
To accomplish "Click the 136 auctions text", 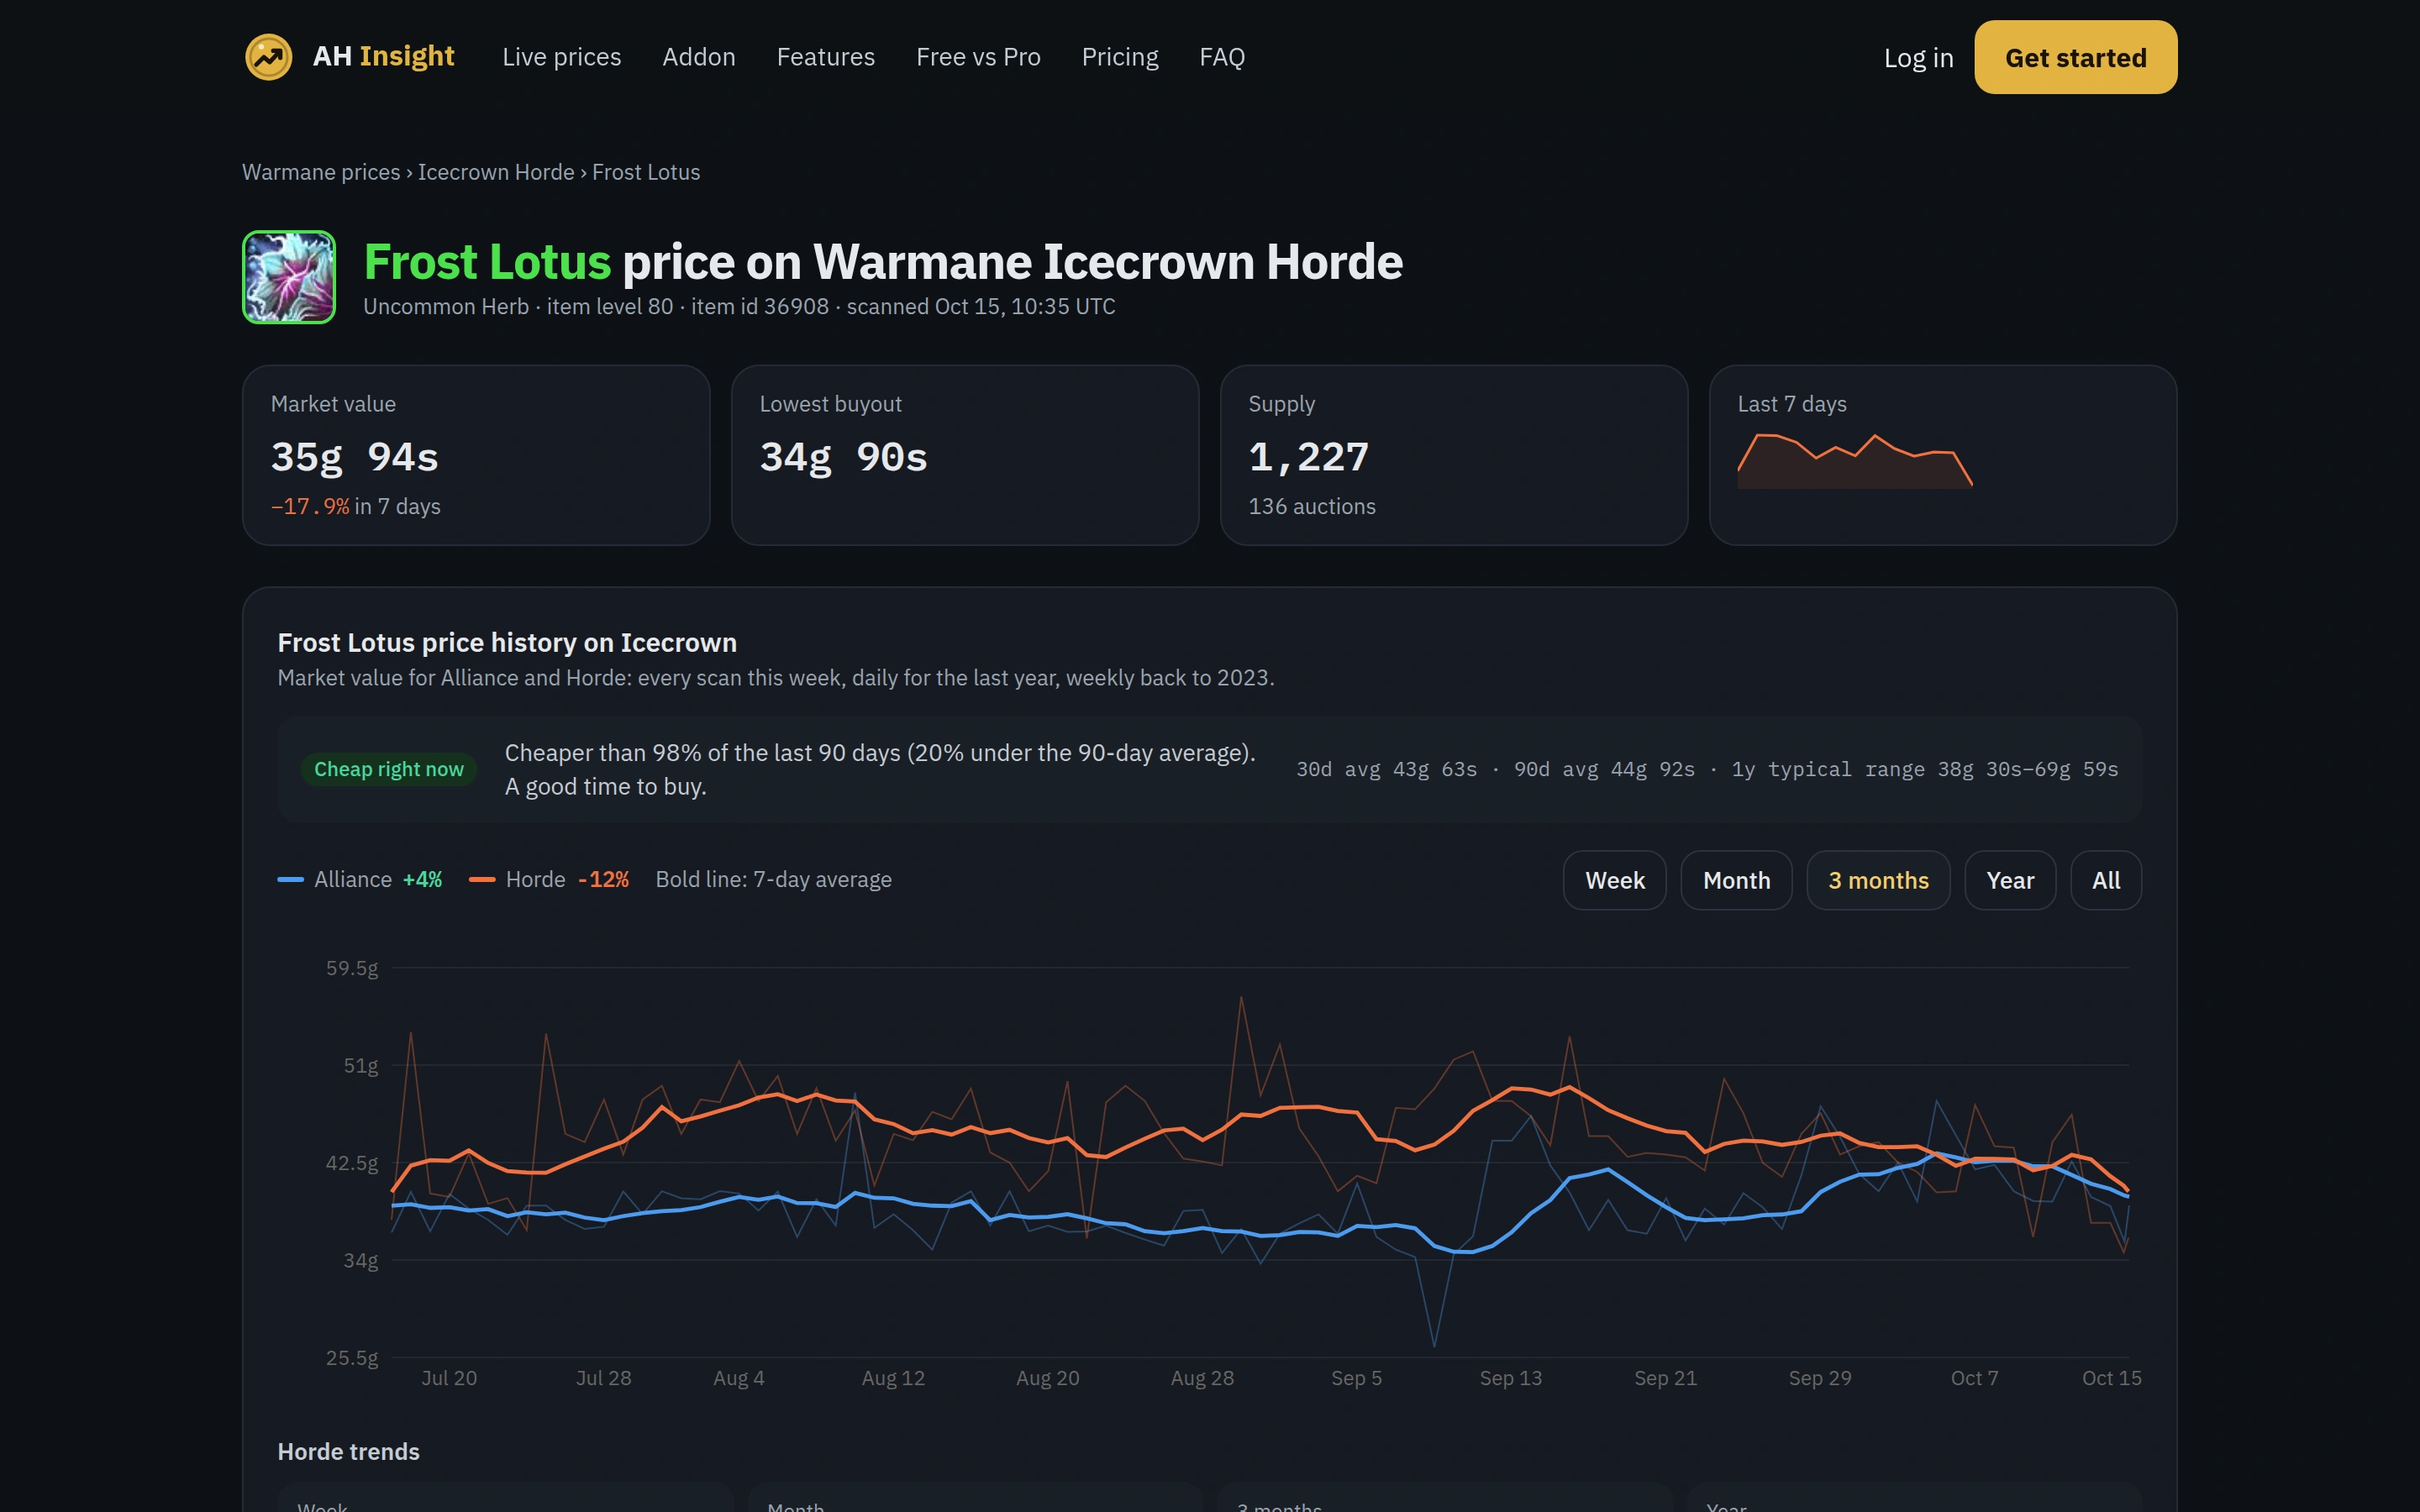I will (1312, 506).
